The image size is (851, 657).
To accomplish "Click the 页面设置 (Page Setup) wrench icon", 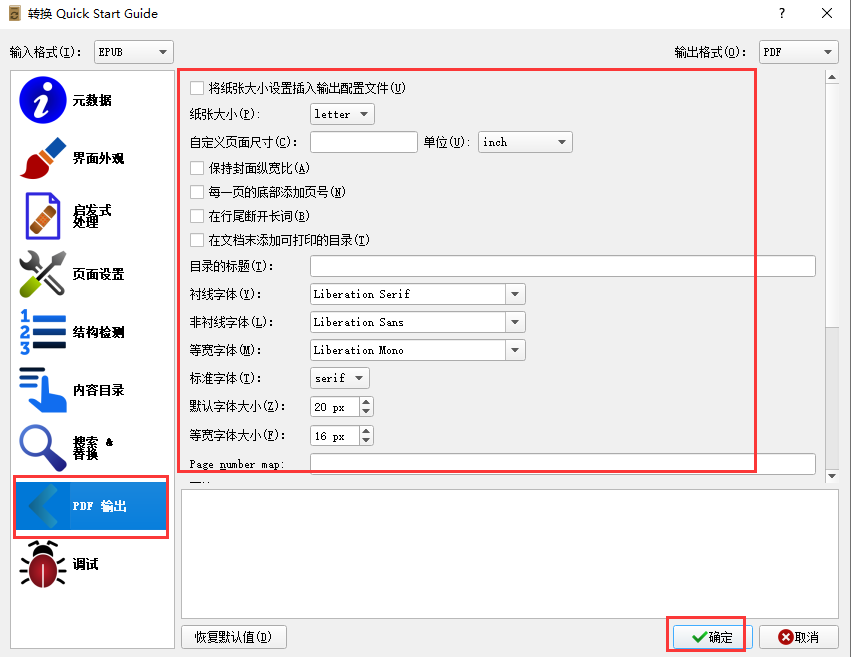I will 90,274.
